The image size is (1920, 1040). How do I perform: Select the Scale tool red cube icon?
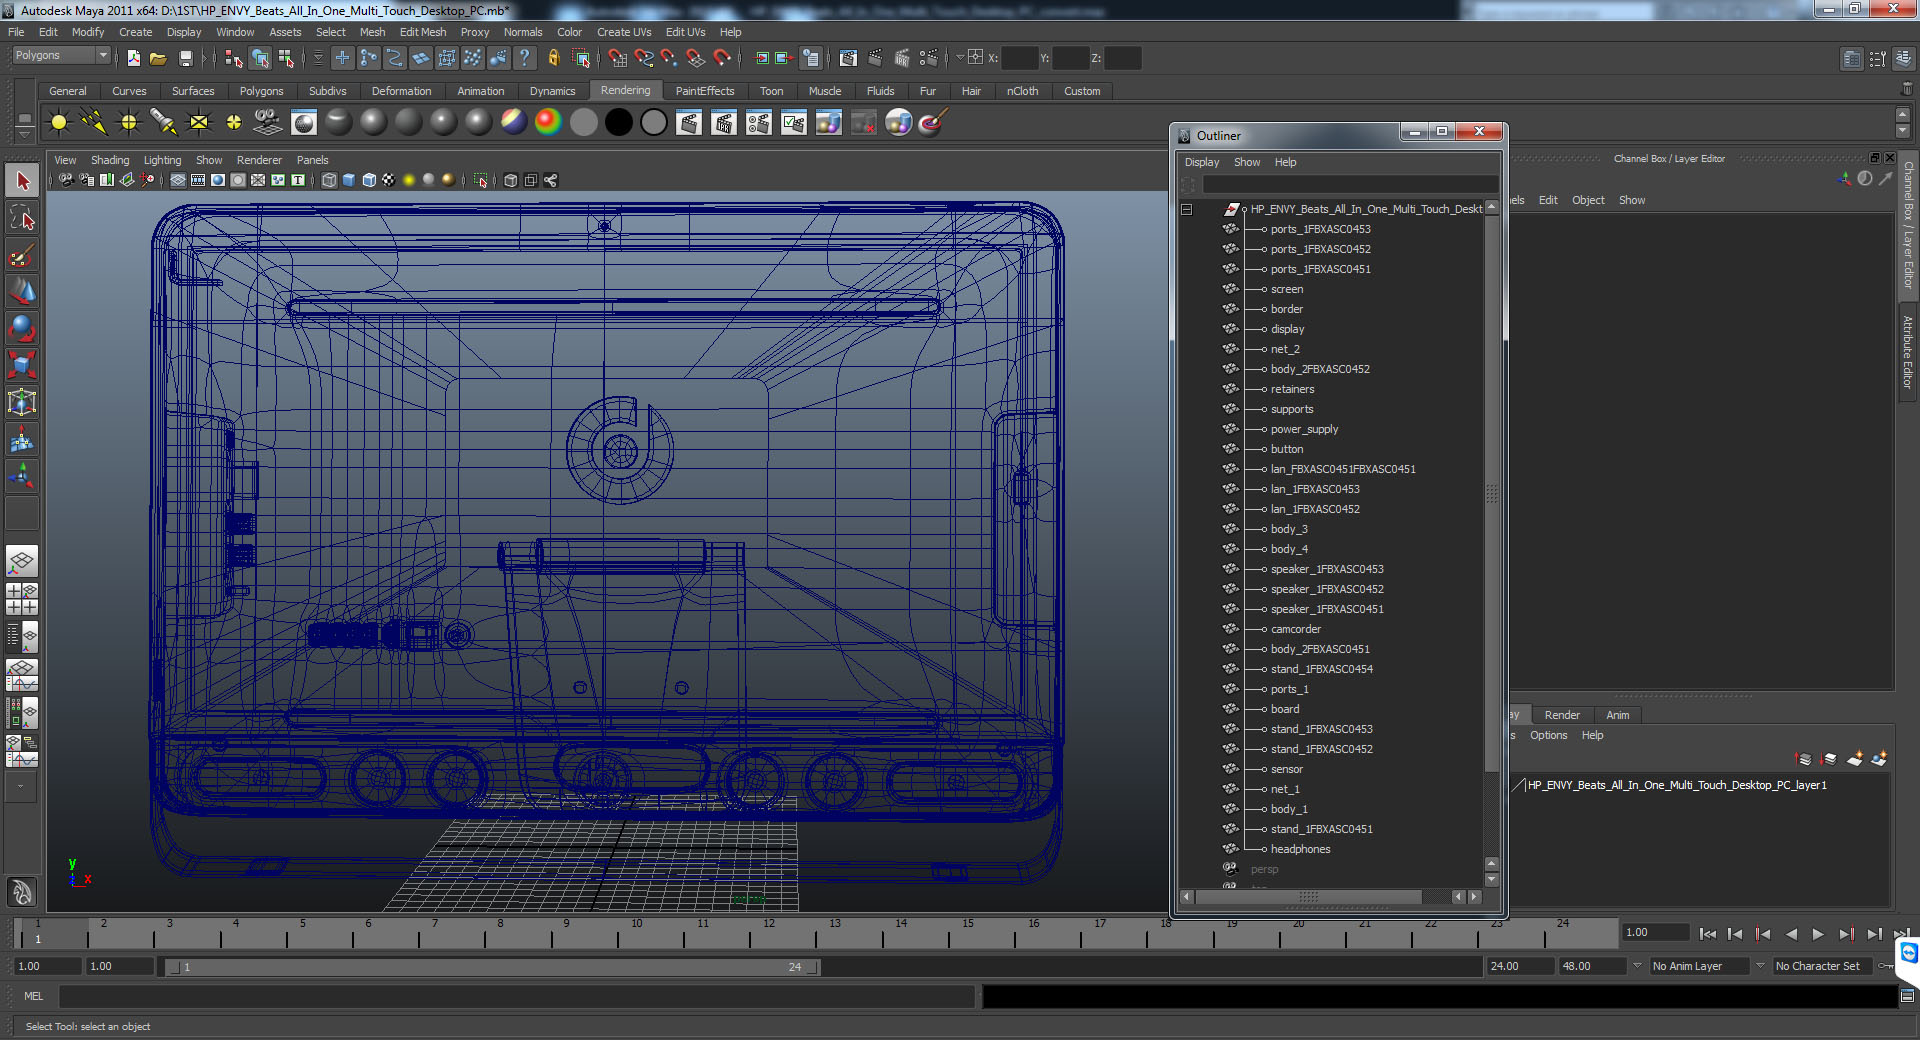(22, 365)
